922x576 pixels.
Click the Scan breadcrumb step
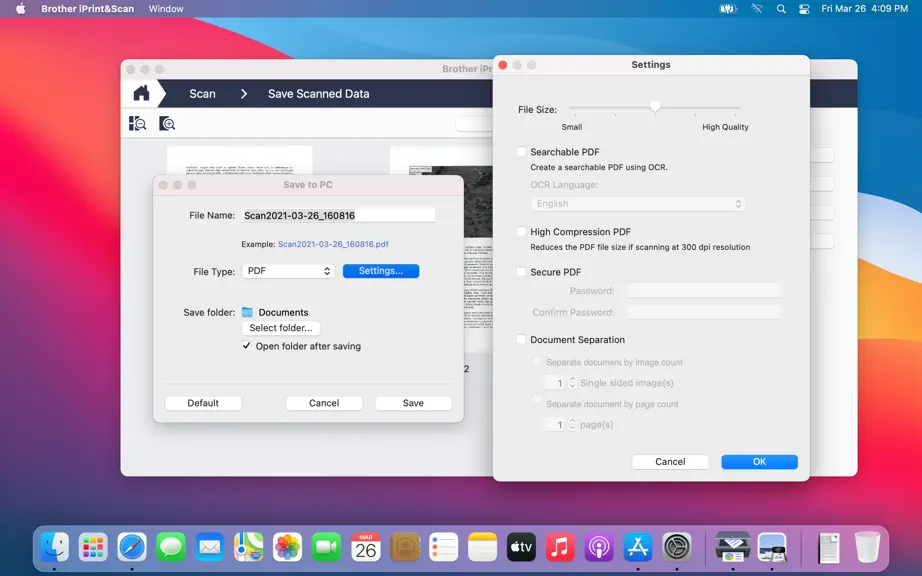pyautogui.click(x=202, y=93)
